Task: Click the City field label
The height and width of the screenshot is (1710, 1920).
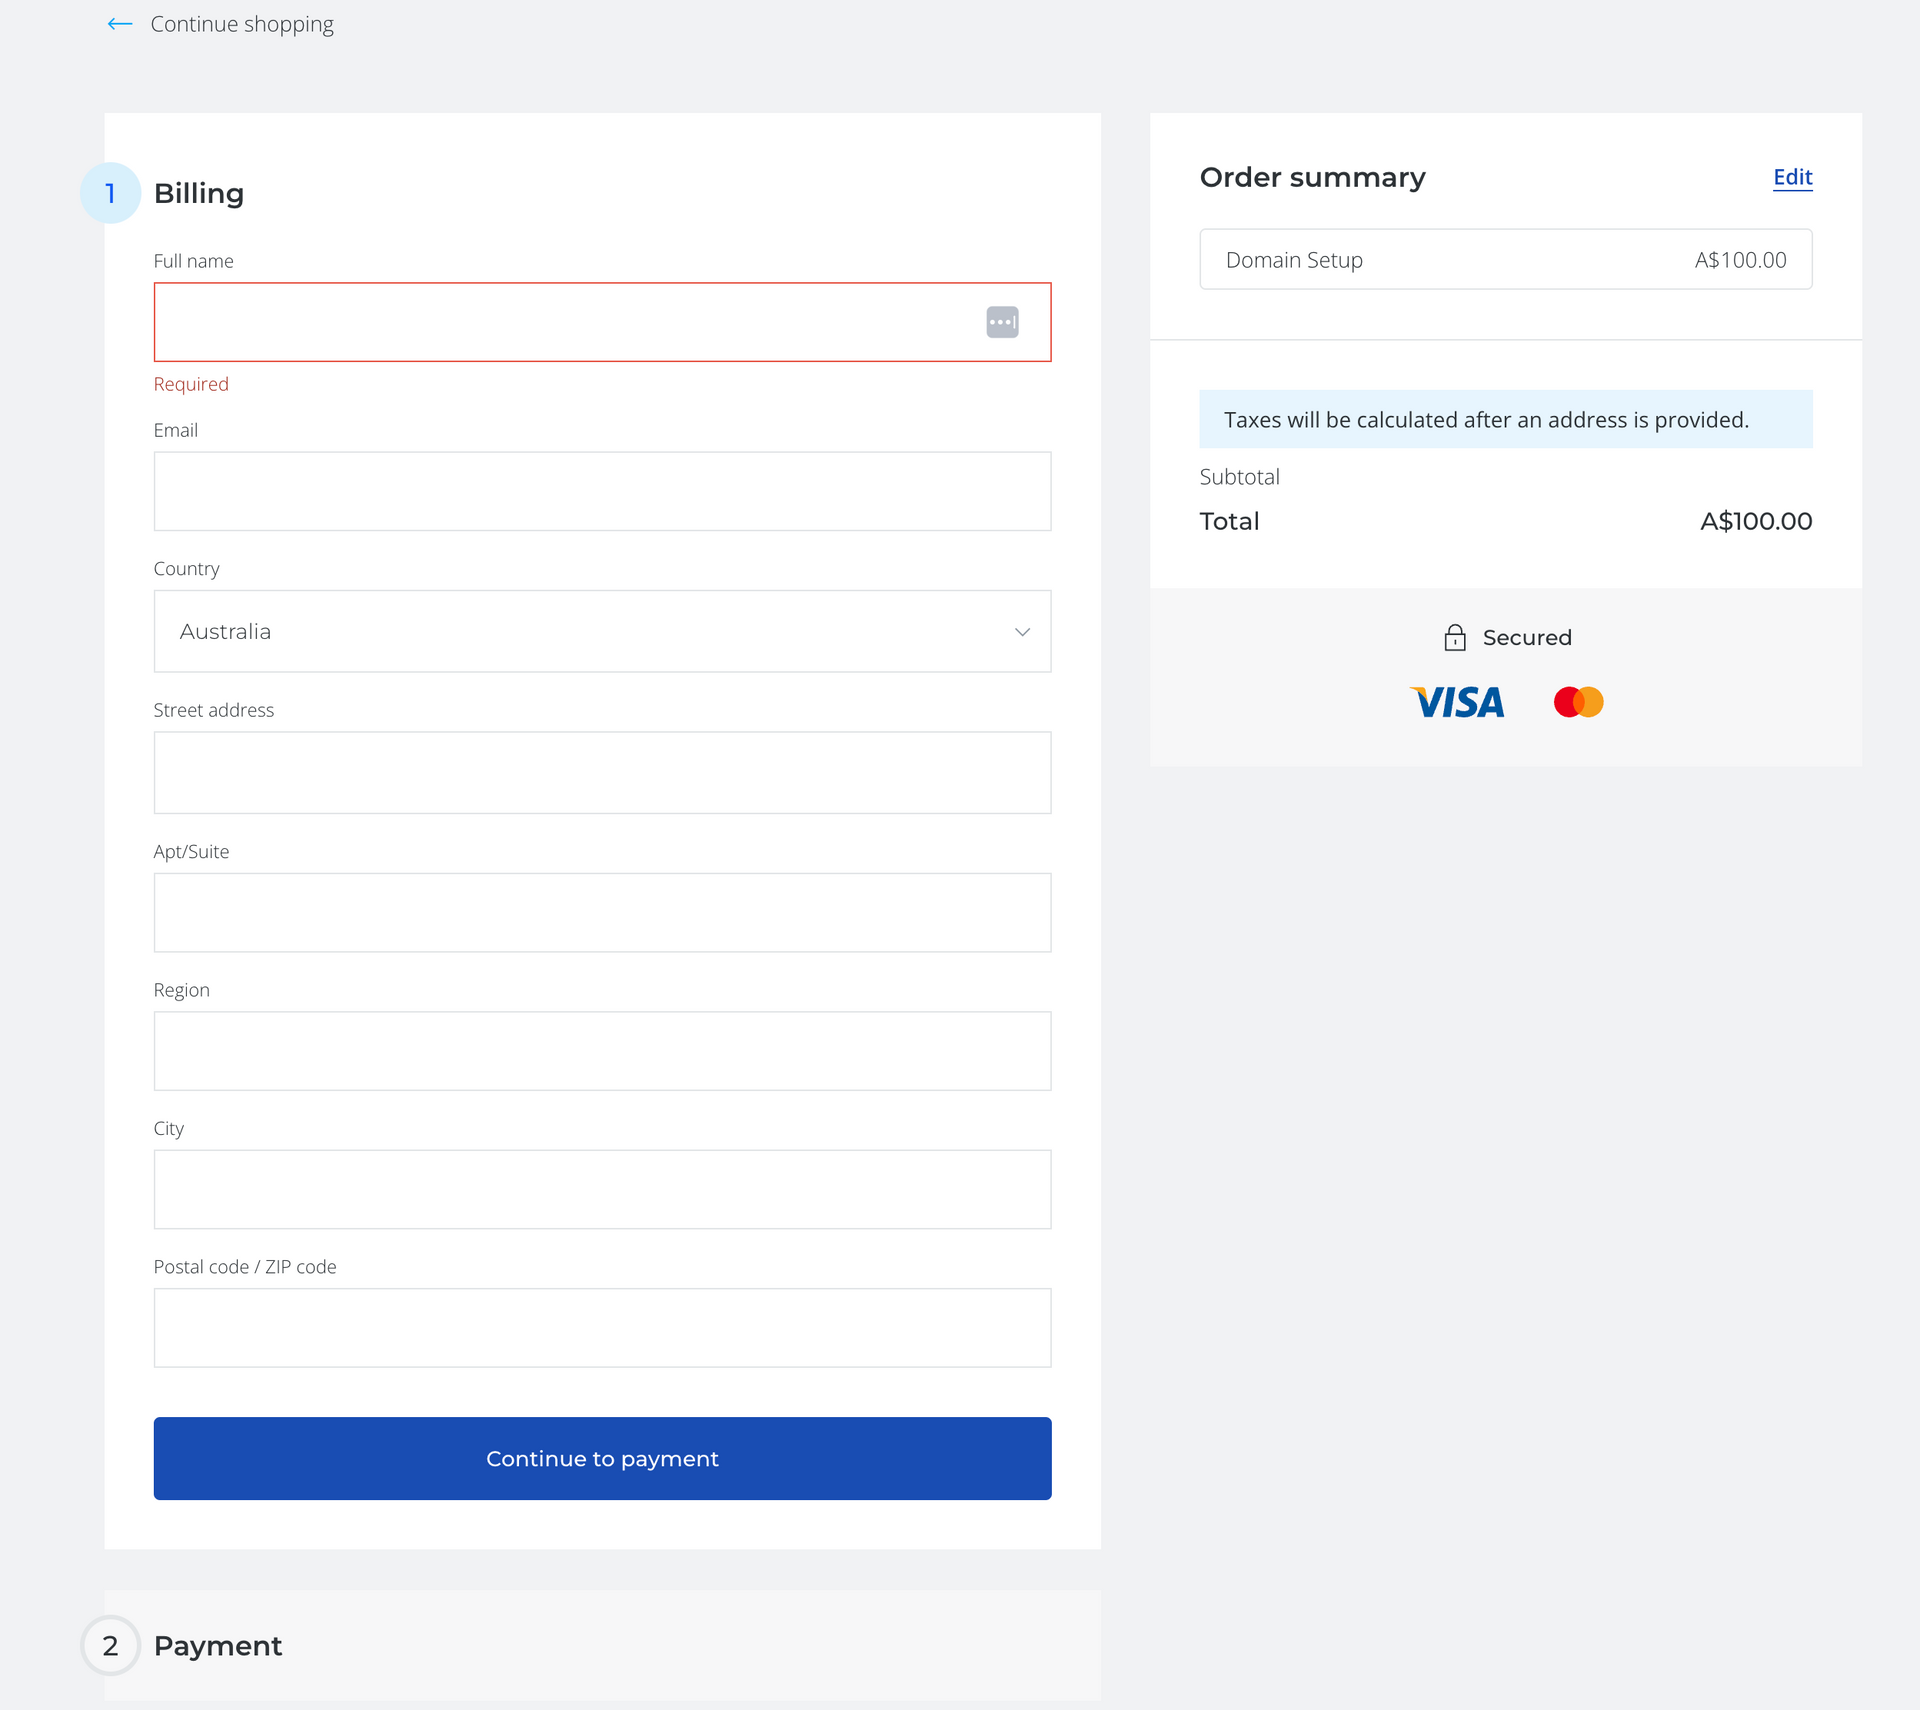Action: [169, 1129]
